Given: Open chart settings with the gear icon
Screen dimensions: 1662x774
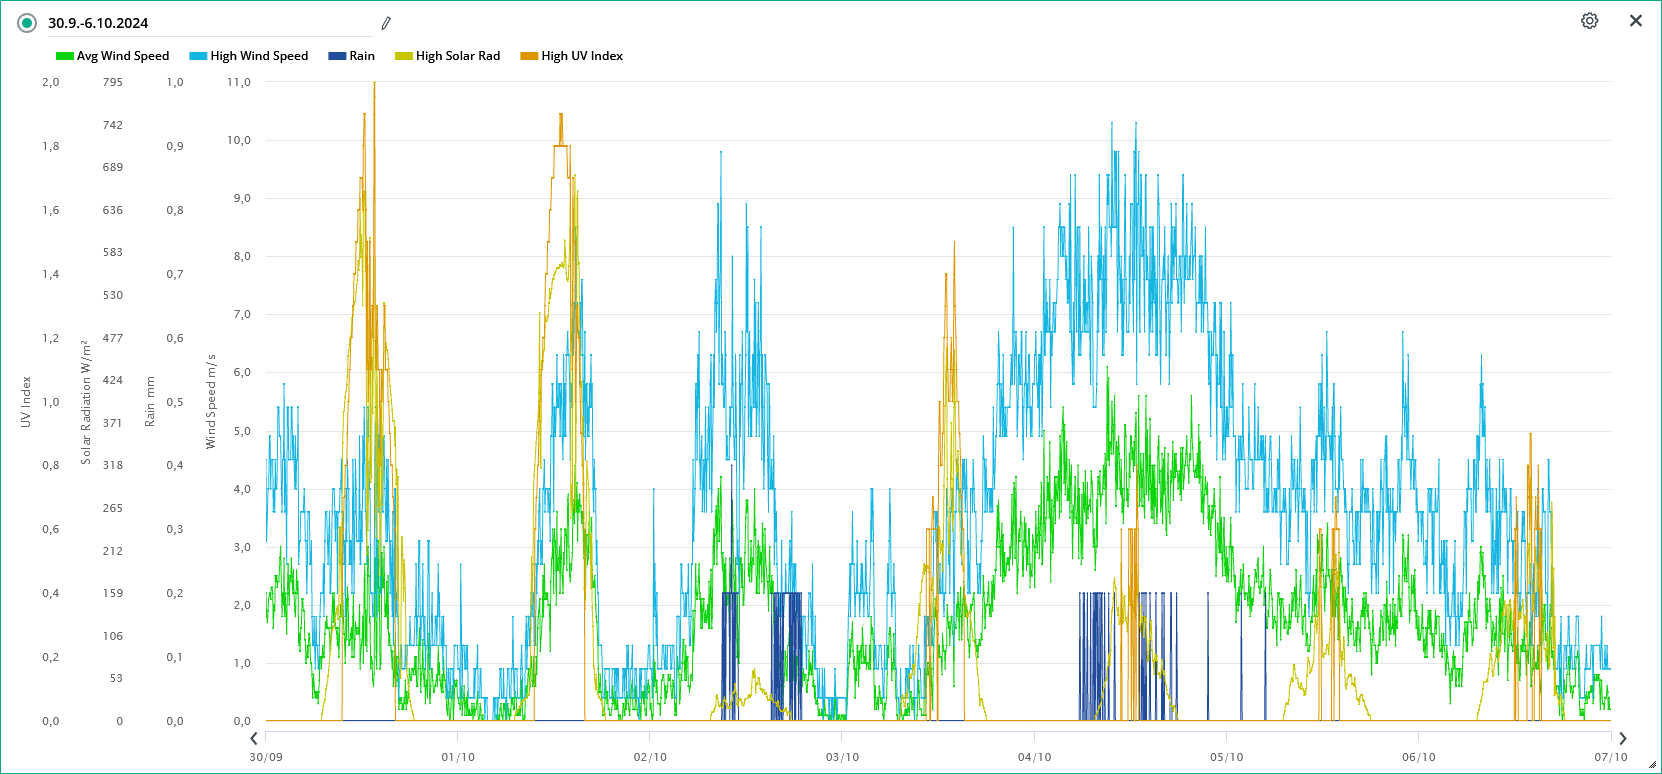Looking at the screenshot, I should 1589,21.
